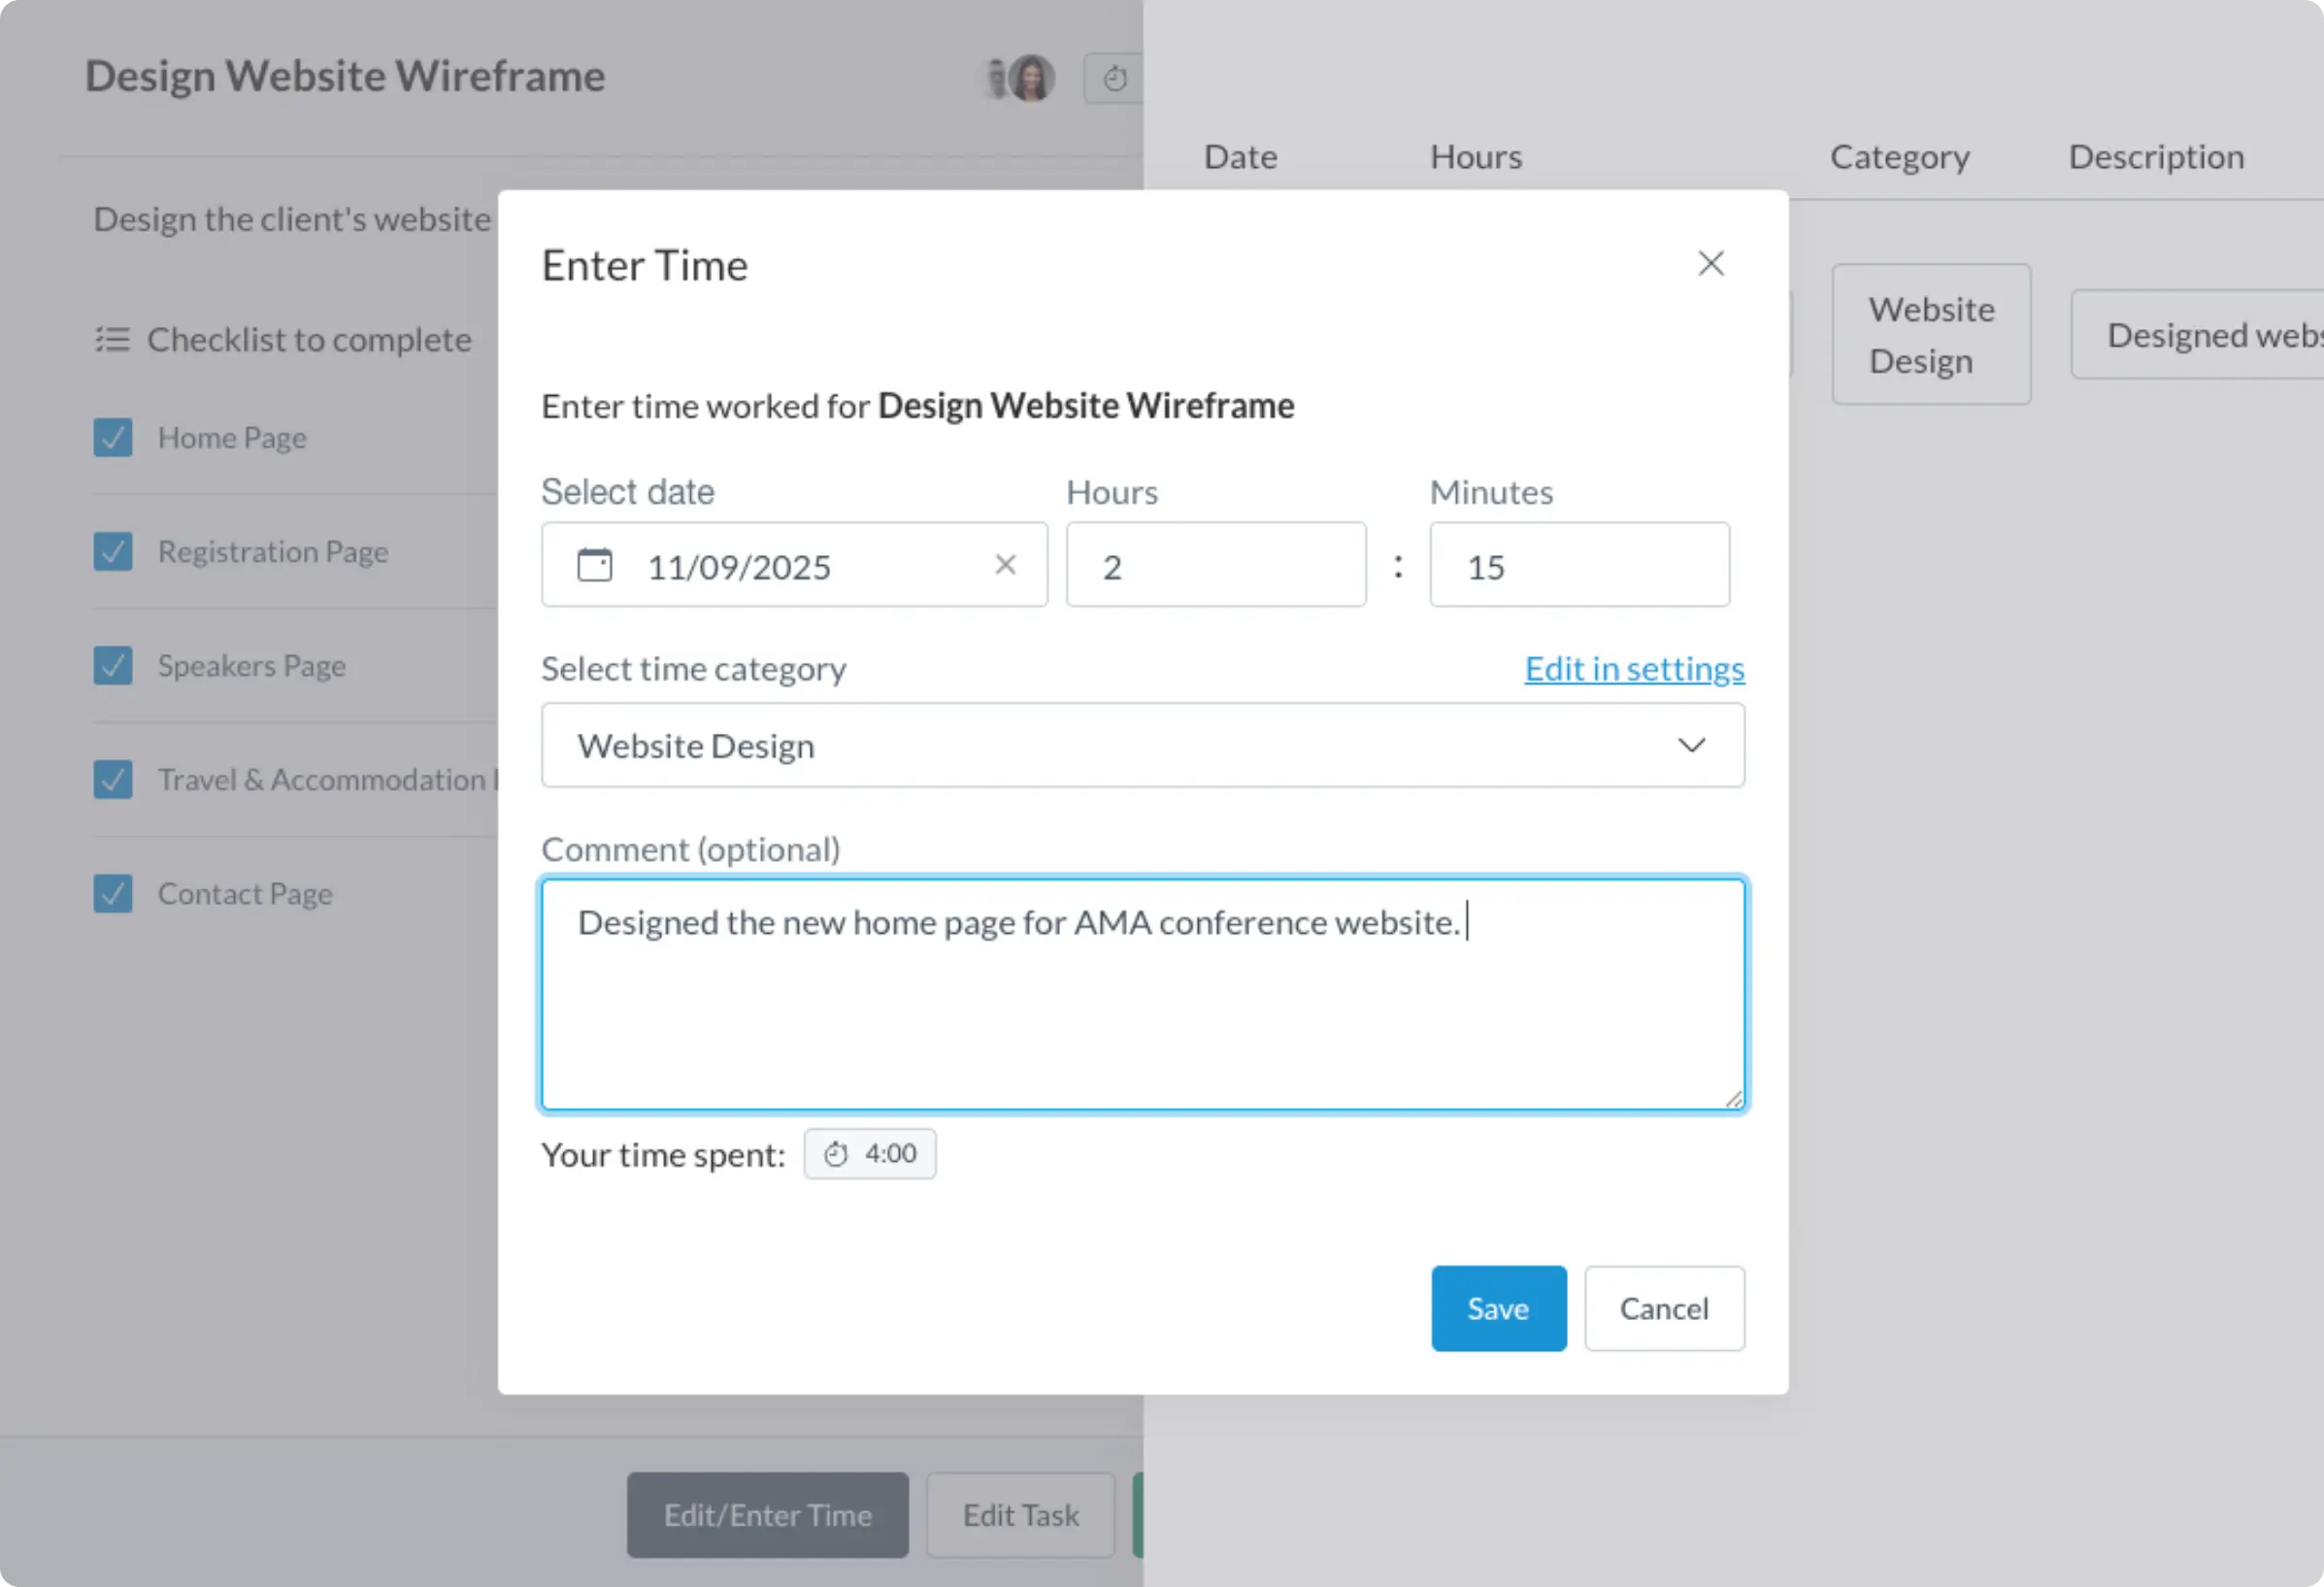The image size is (2324, 1587).
Task: Click the 4:00 time spent badge
Action: coord(869,1154)
